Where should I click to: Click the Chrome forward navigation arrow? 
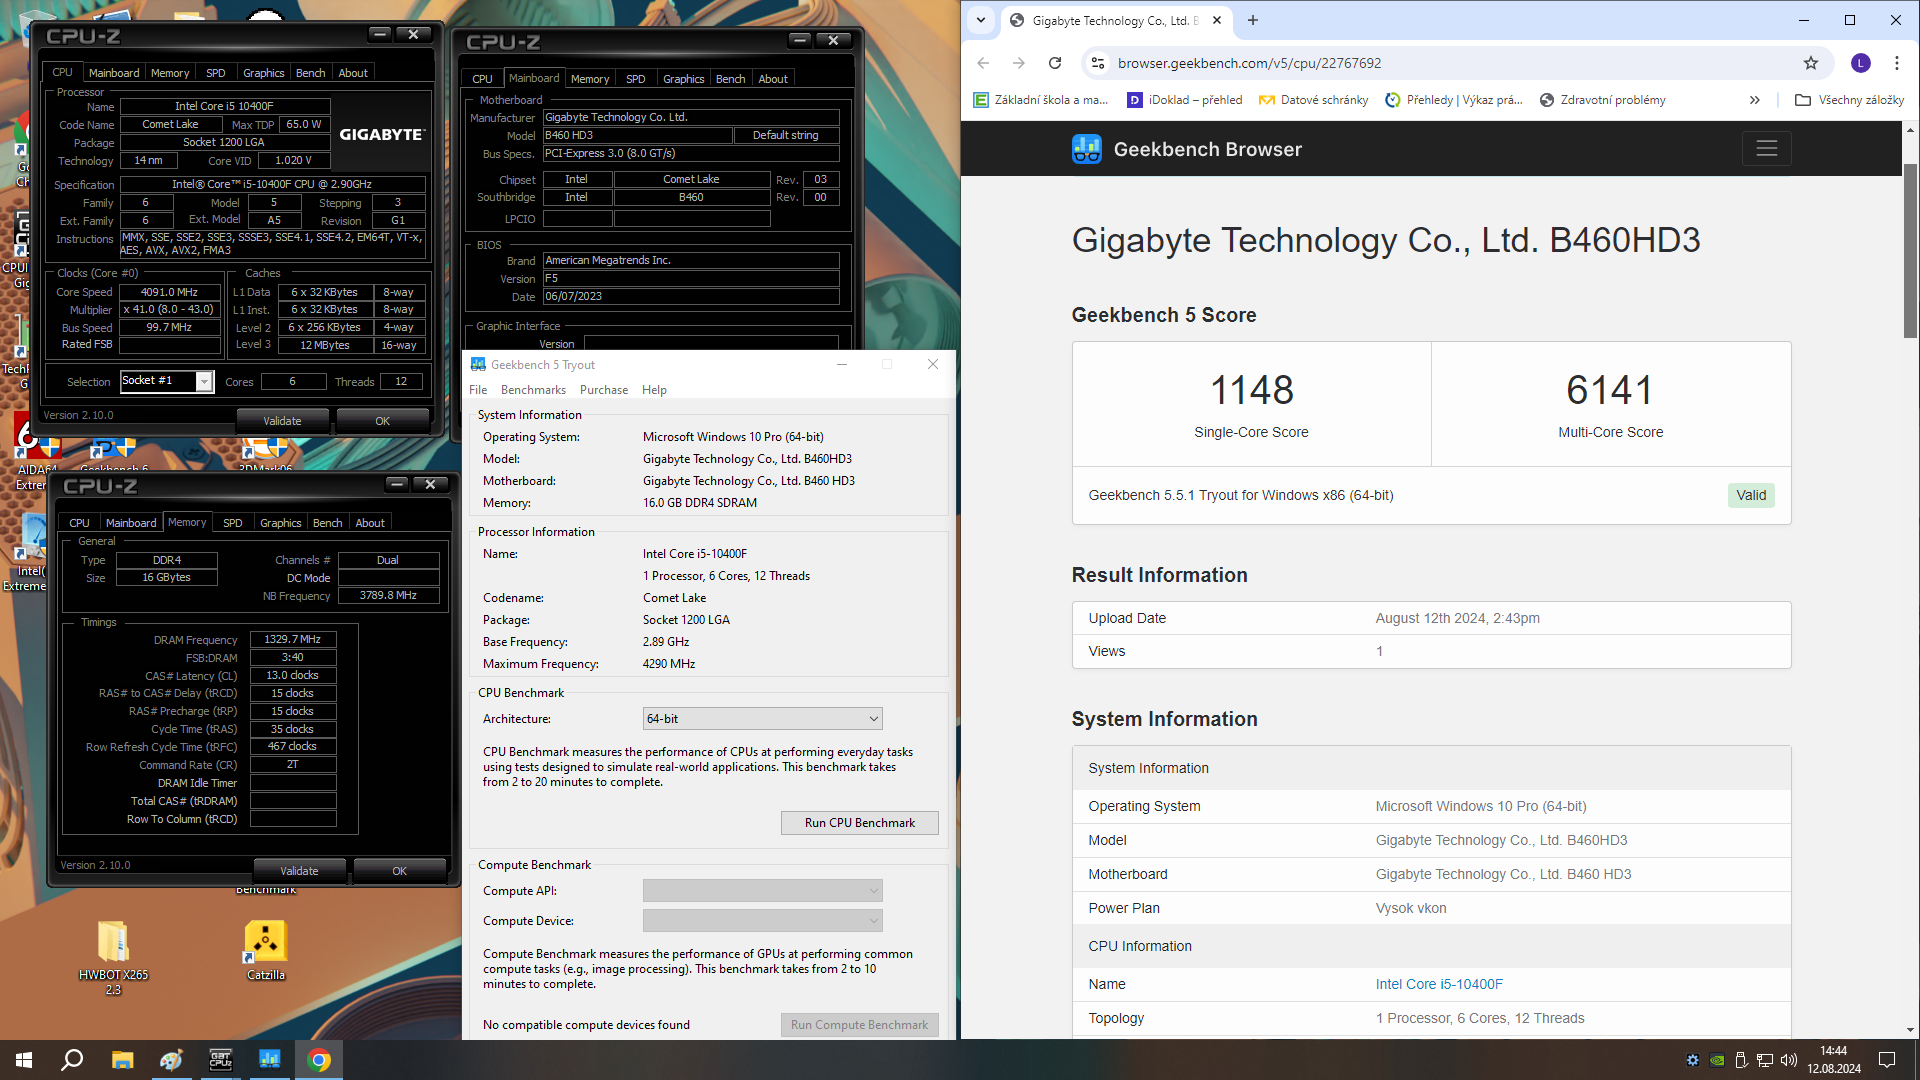click(x=1018, y=63)
